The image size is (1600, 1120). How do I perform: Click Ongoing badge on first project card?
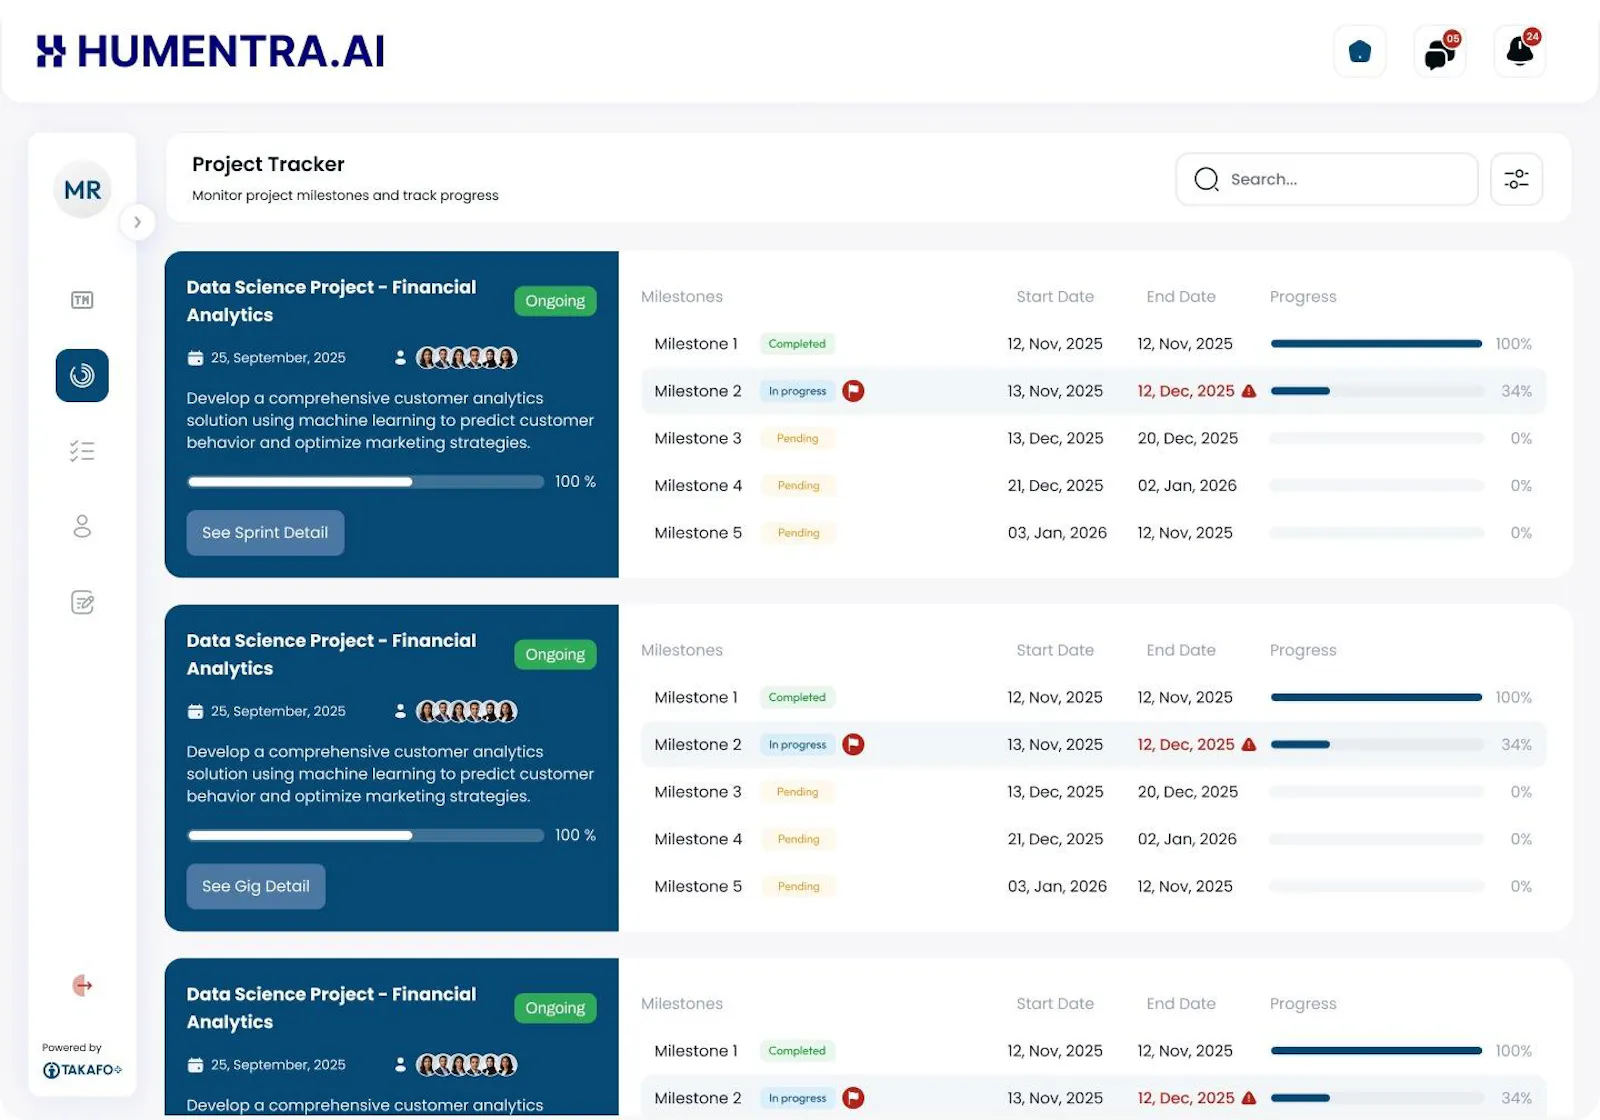pyautogui.click(x=555, y=301)
